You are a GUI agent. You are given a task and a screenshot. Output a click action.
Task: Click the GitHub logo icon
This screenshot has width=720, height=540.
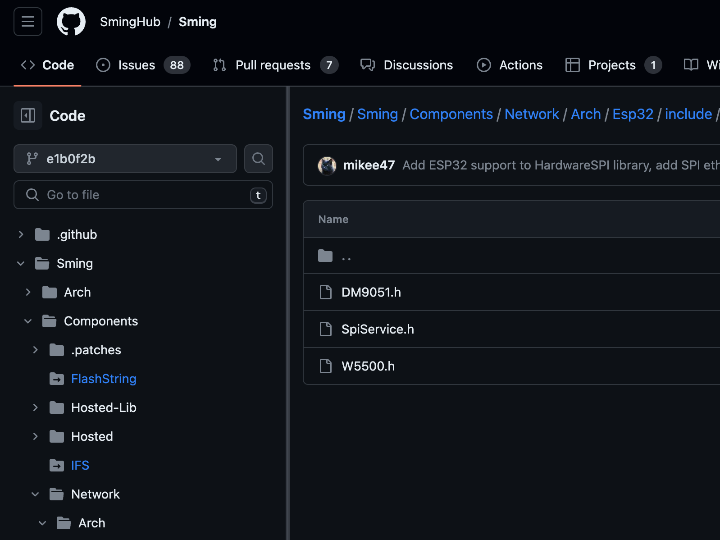(x=71, y=21)
